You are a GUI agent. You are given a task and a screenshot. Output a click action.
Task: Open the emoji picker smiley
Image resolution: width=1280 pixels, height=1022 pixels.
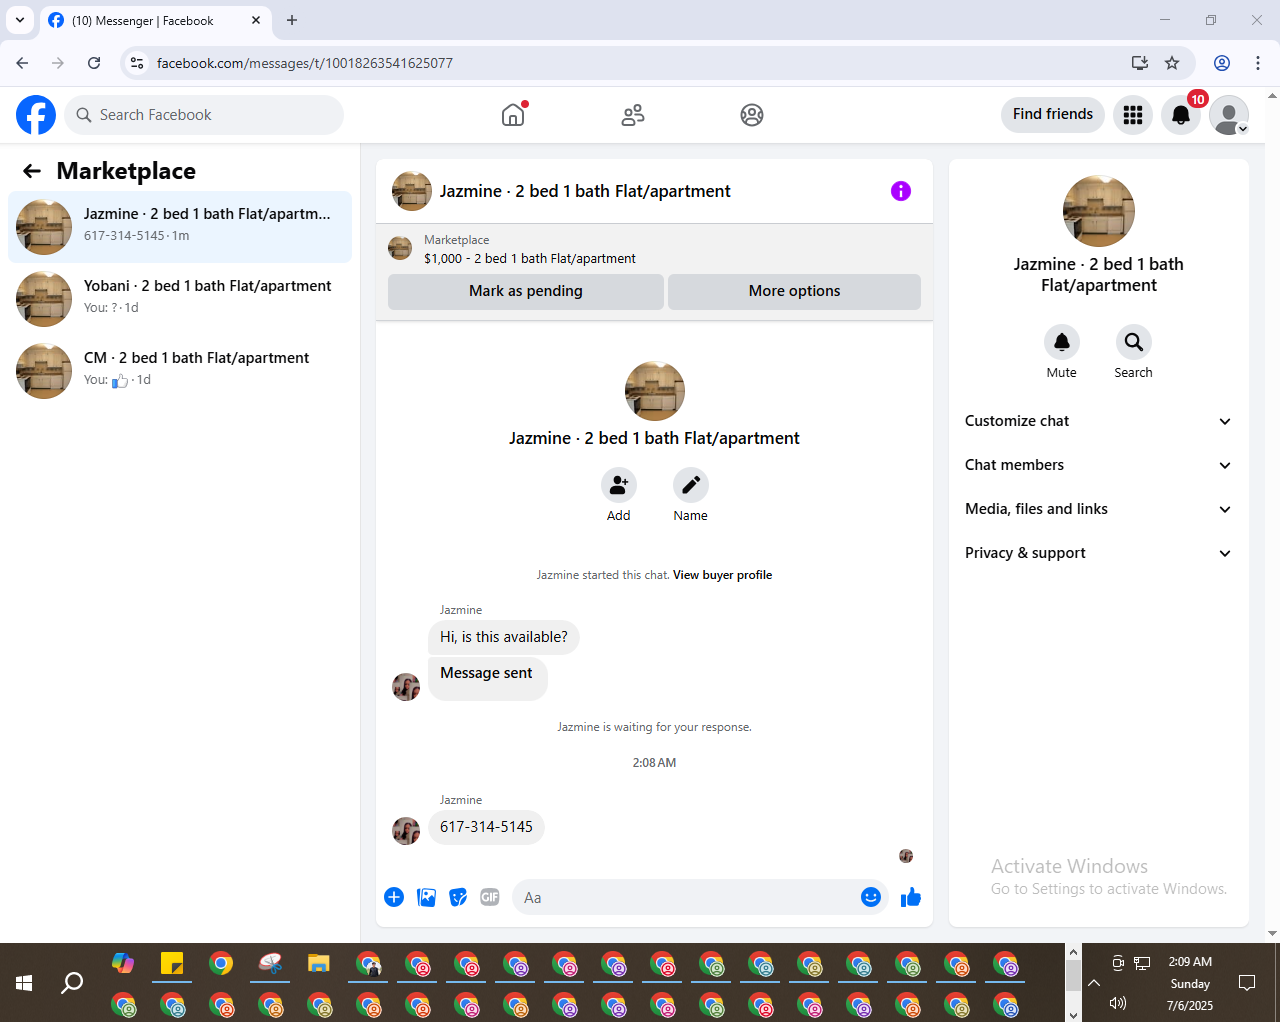[871, 897]
